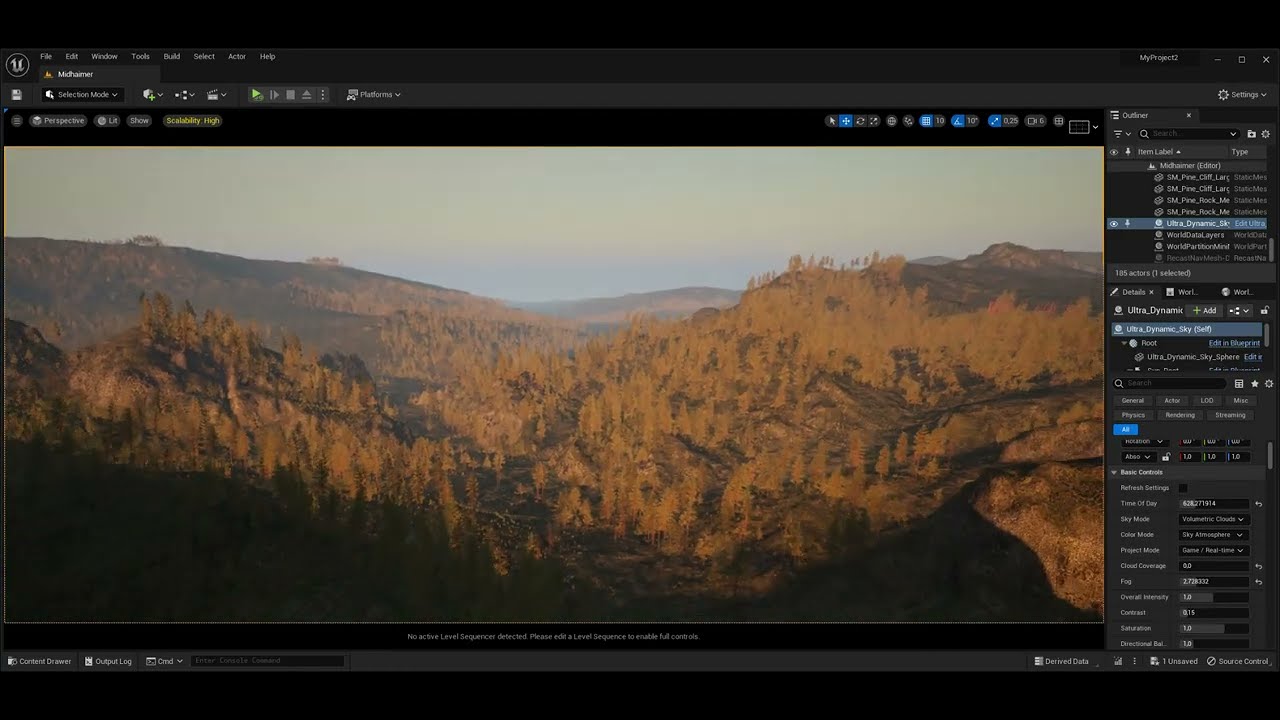Adjust the Saturation slider
The image size is (1280, 720).
[x=1213, y=628]
